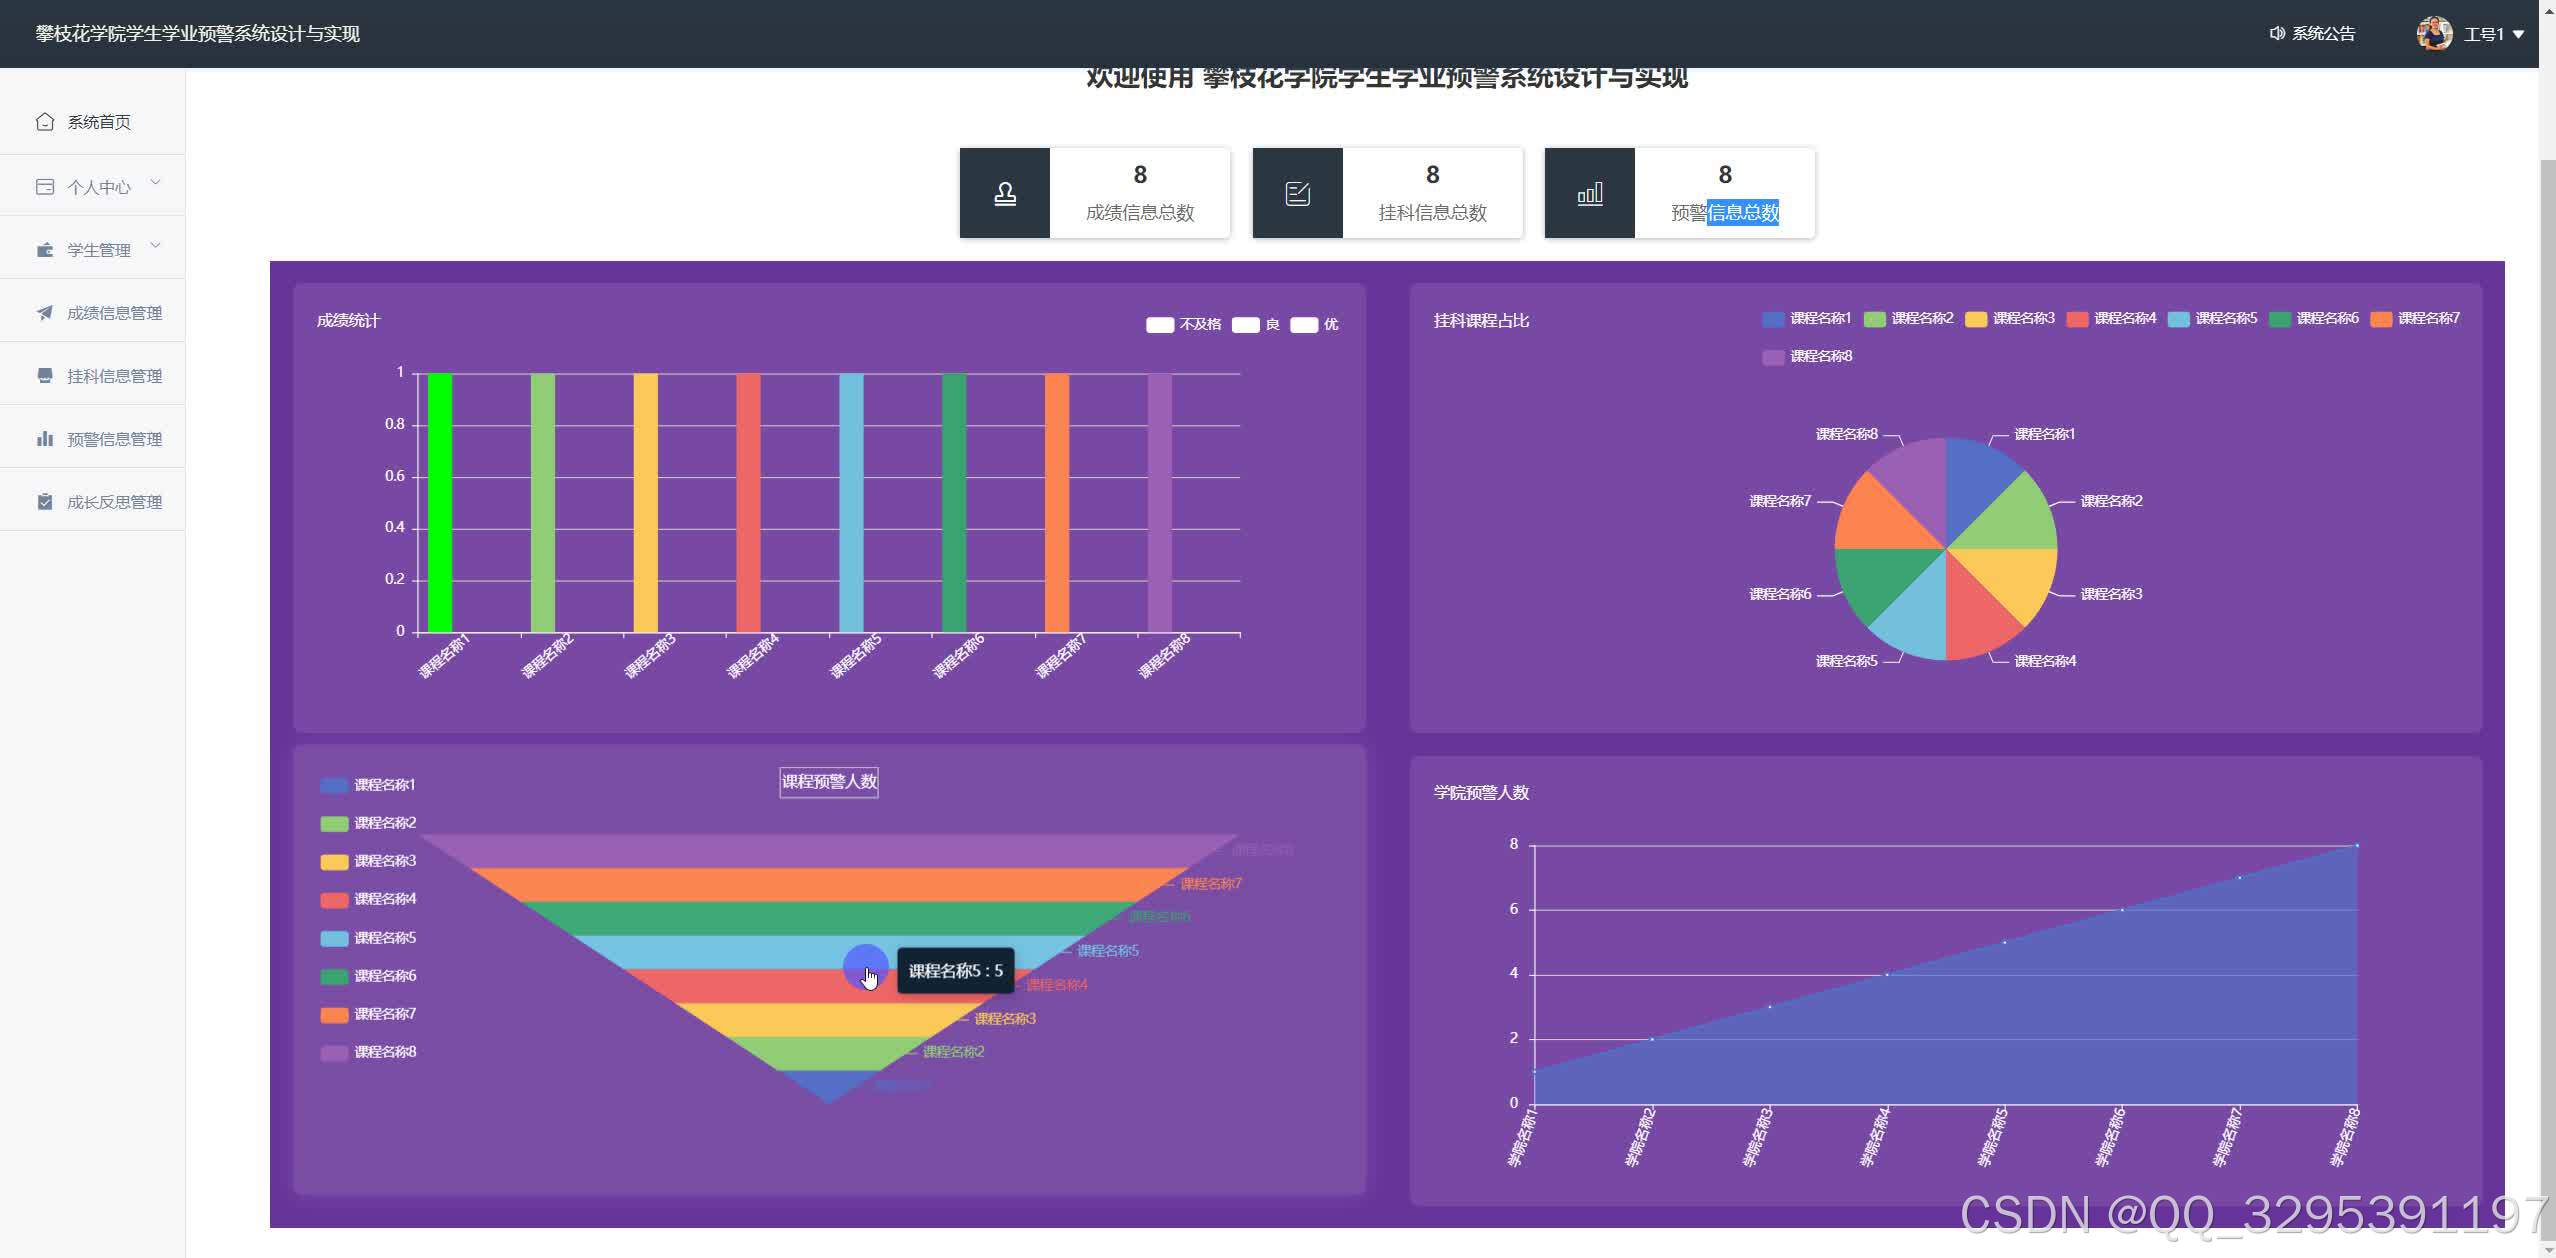Click the stamp icon on 成绩信息总数 card
The height and width of the screenshot is (1258, 2556).
[x=1004, y=194]
